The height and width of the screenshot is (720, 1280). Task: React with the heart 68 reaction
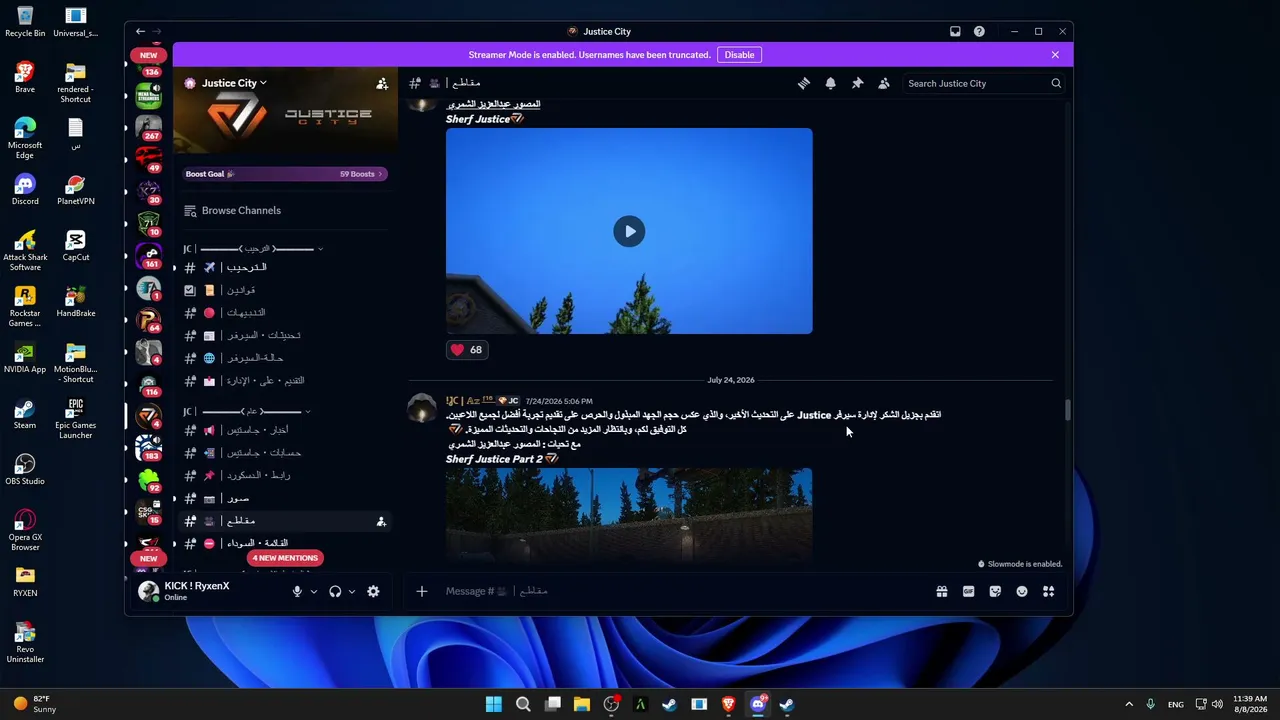click(466, 350)
